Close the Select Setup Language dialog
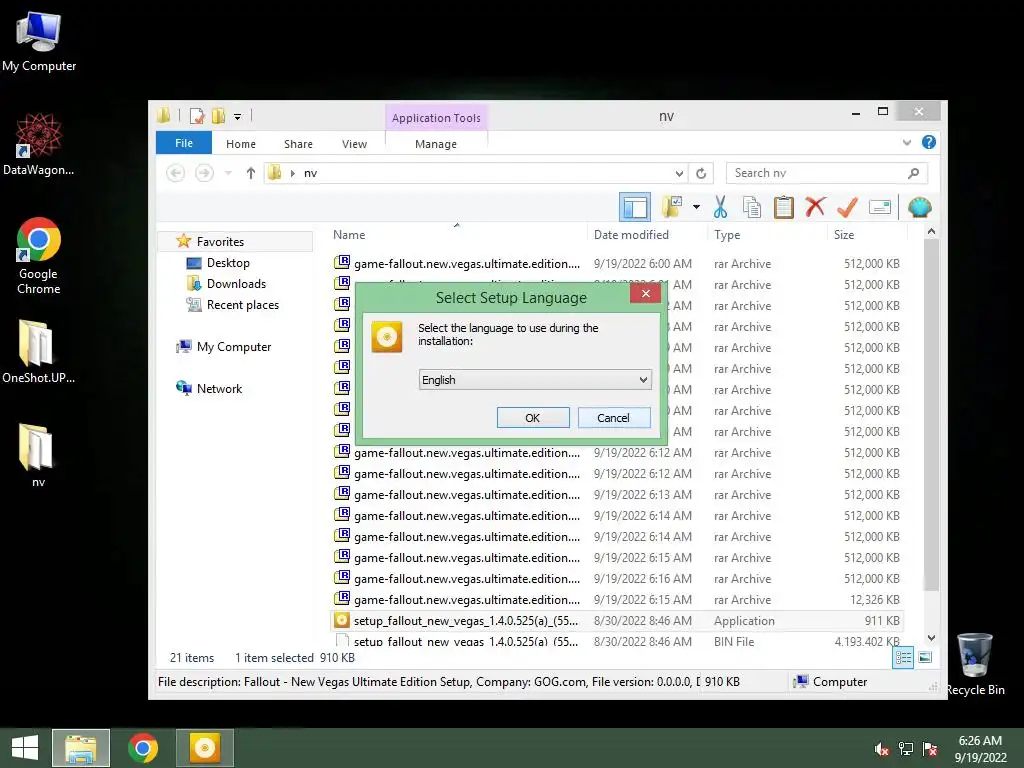The height and width of the screenshot is (768, 1024). coord(645,293)
